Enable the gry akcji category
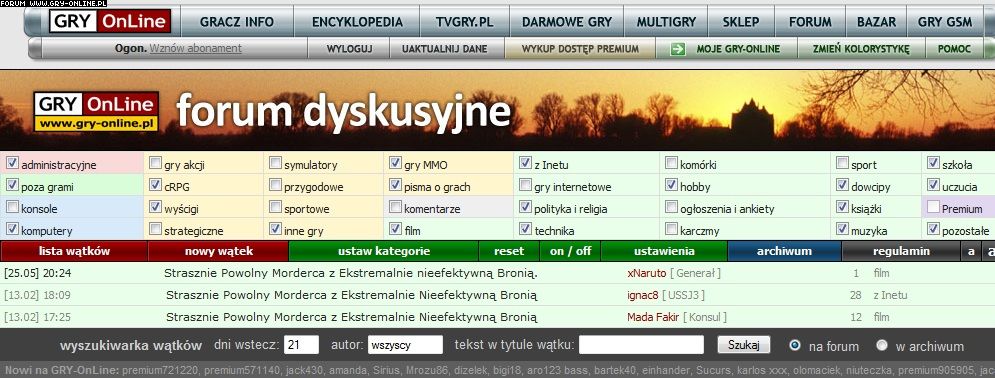 point(155,163)
